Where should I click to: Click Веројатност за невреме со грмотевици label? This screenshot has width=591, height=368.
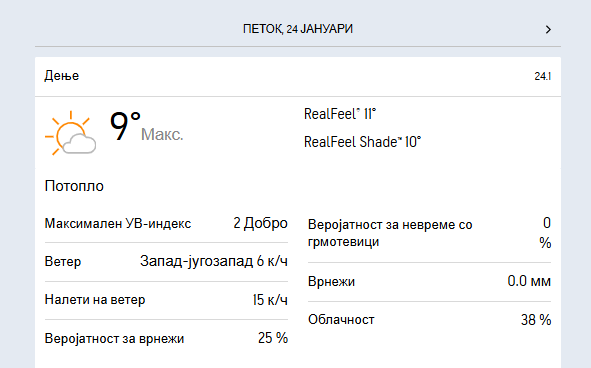coord(390,233)
